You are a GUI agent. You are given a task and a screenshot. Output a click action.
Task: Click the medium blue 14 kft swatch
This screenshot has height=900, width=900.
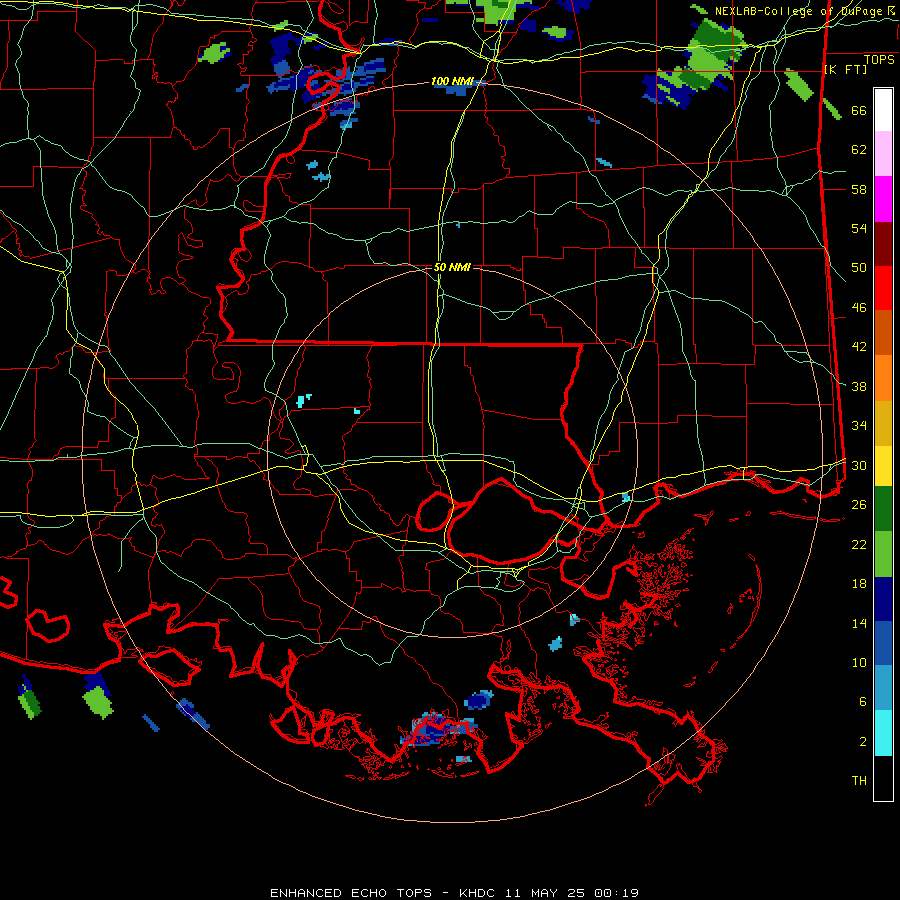point(883,643)
